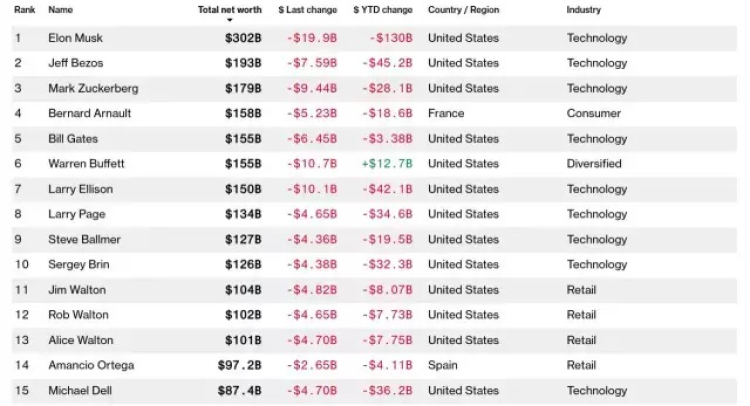Click Michael Dell's name
Image resolution: width=750 pixels, height=406 pixels.
(x=81, y=390)
